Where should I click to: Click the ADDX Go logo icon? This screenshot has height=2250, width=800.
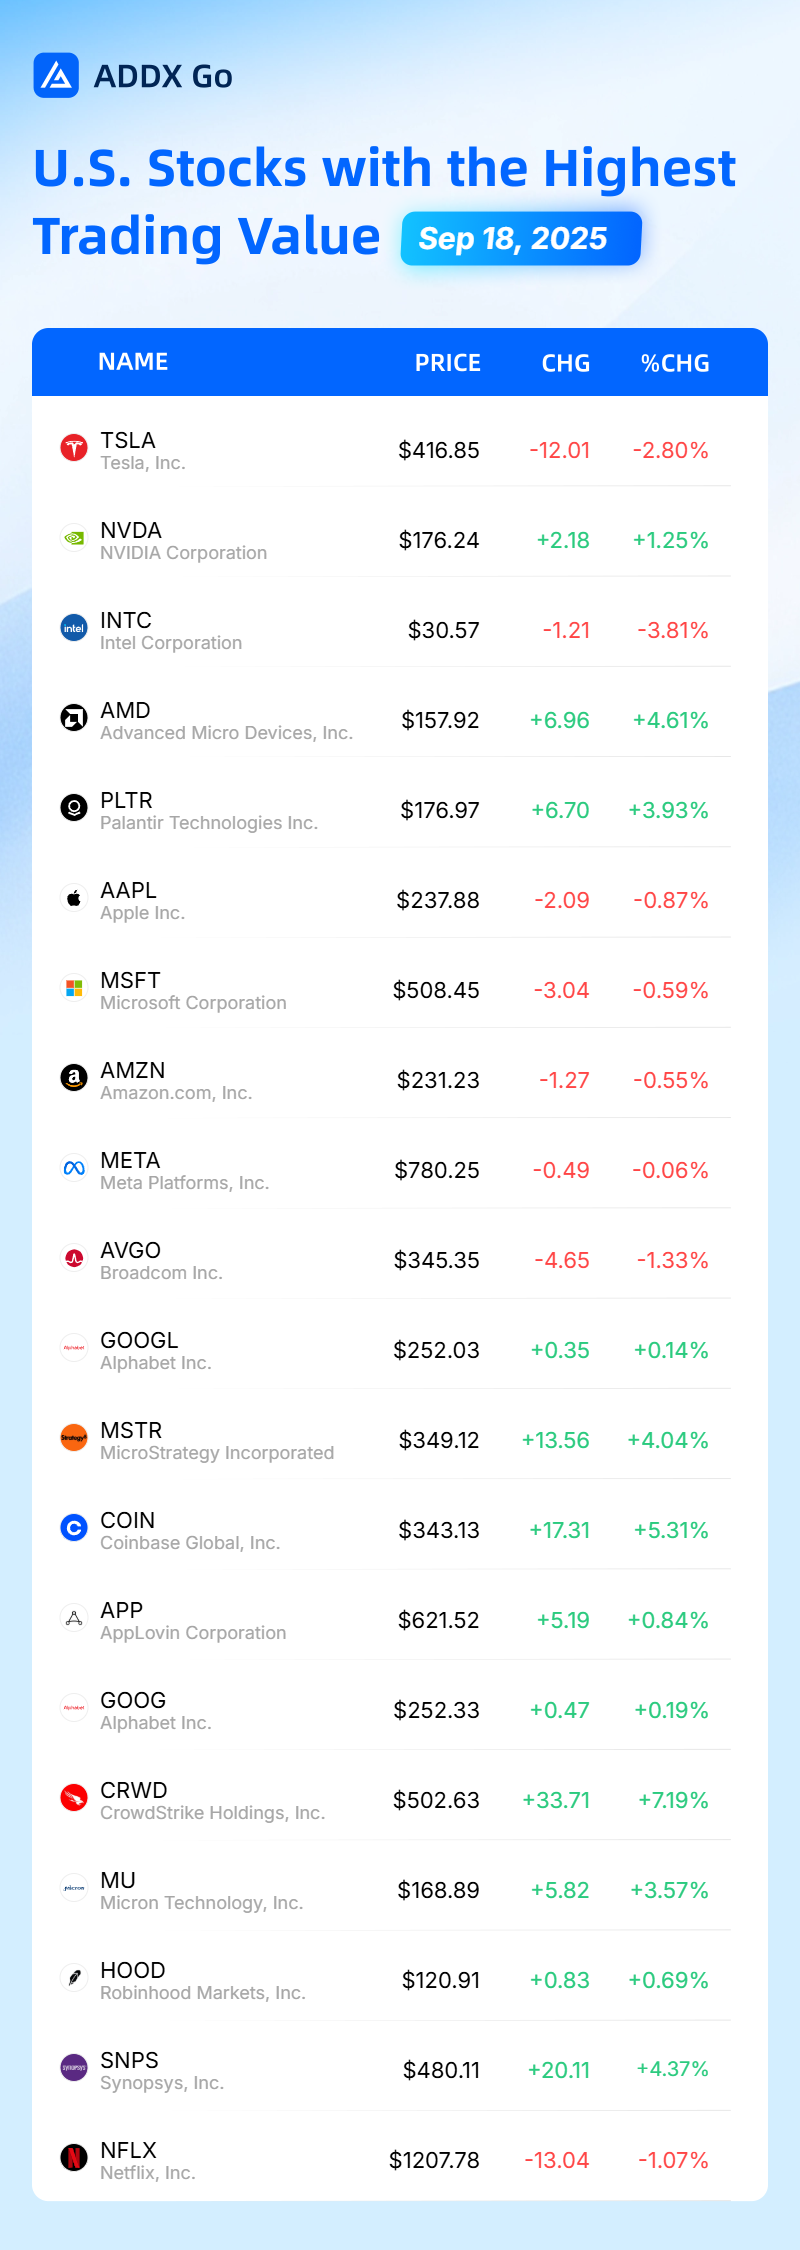[x=56, y=75]
